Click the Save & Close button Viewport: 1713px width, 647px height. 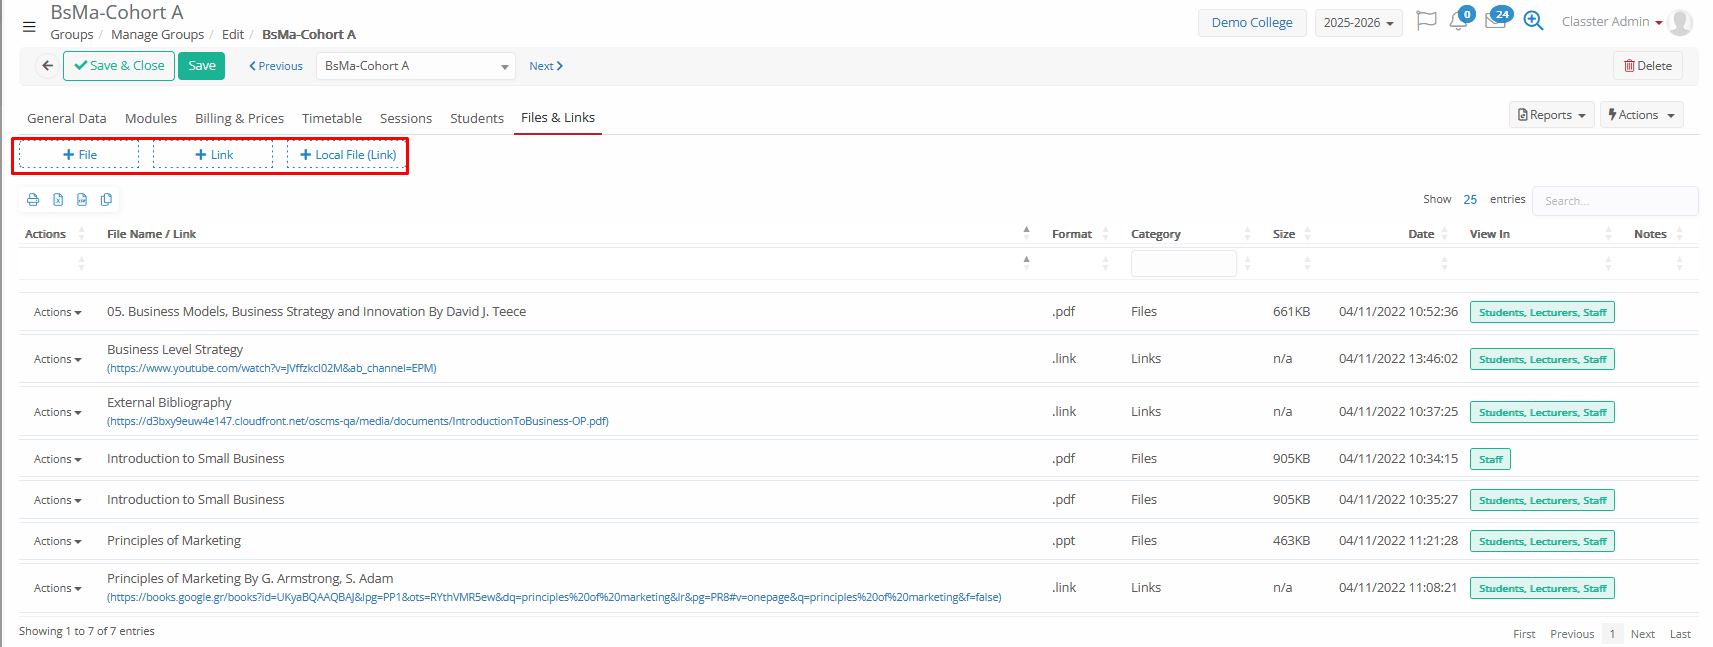tap(119, 66)
